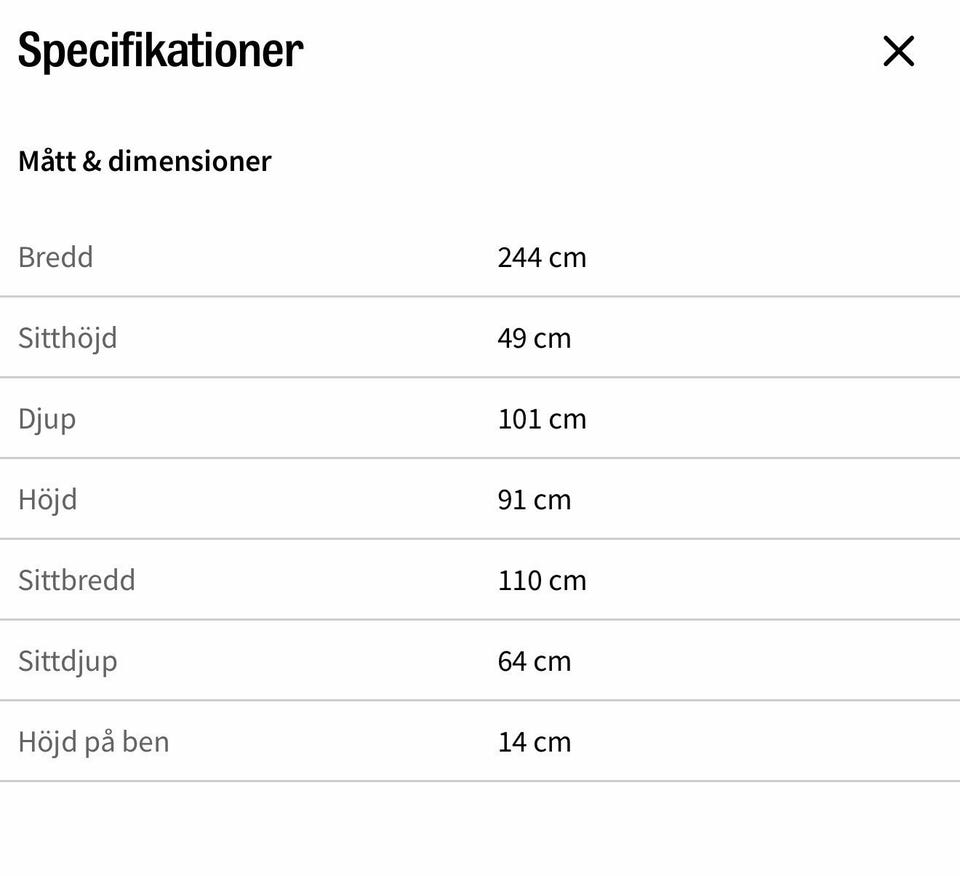
Task: Click the 244 cm width value
Action: point(541,257)
